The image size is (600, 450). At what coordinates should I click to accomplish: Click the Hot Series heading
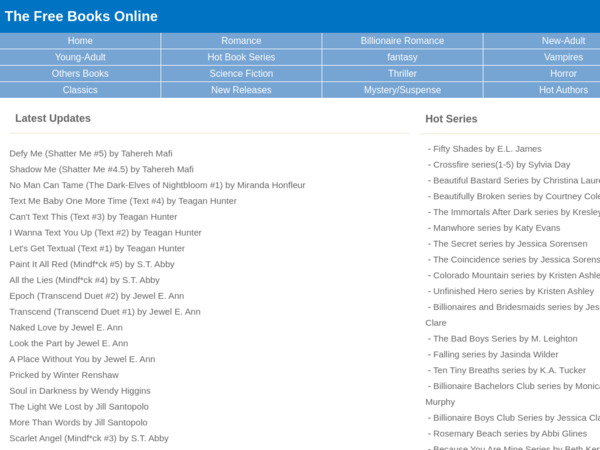pos(451,119)
